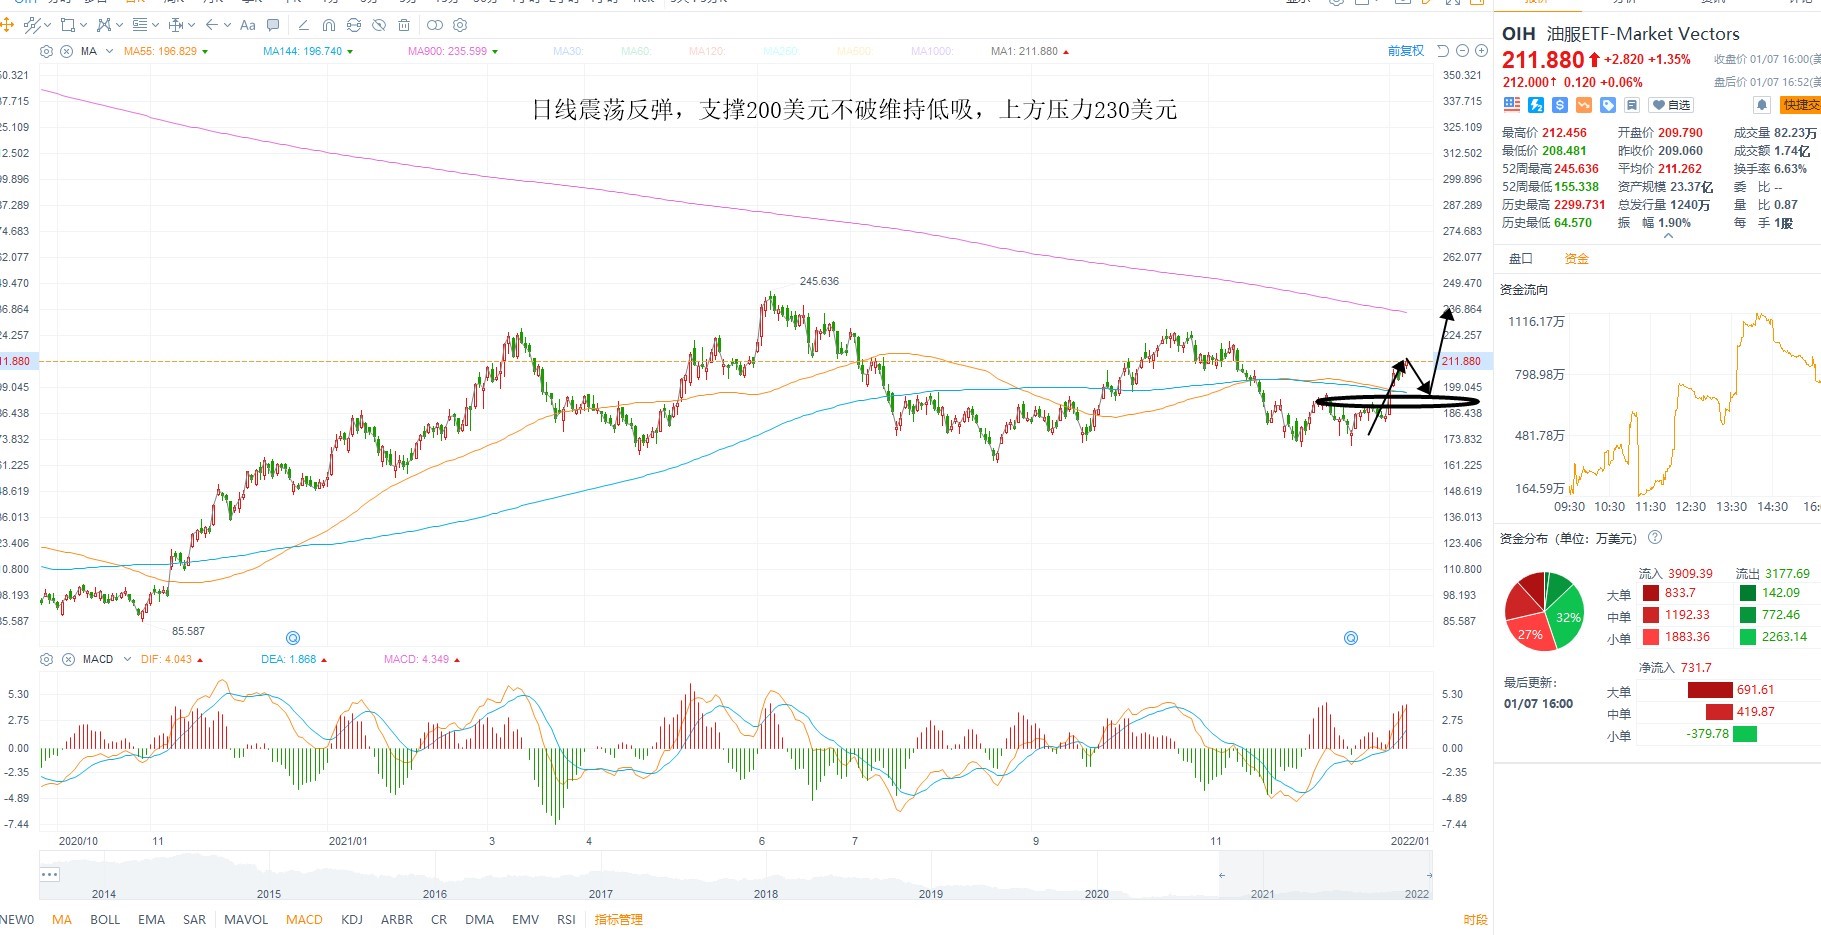Select the trend line drawing tool

[32, 25]
